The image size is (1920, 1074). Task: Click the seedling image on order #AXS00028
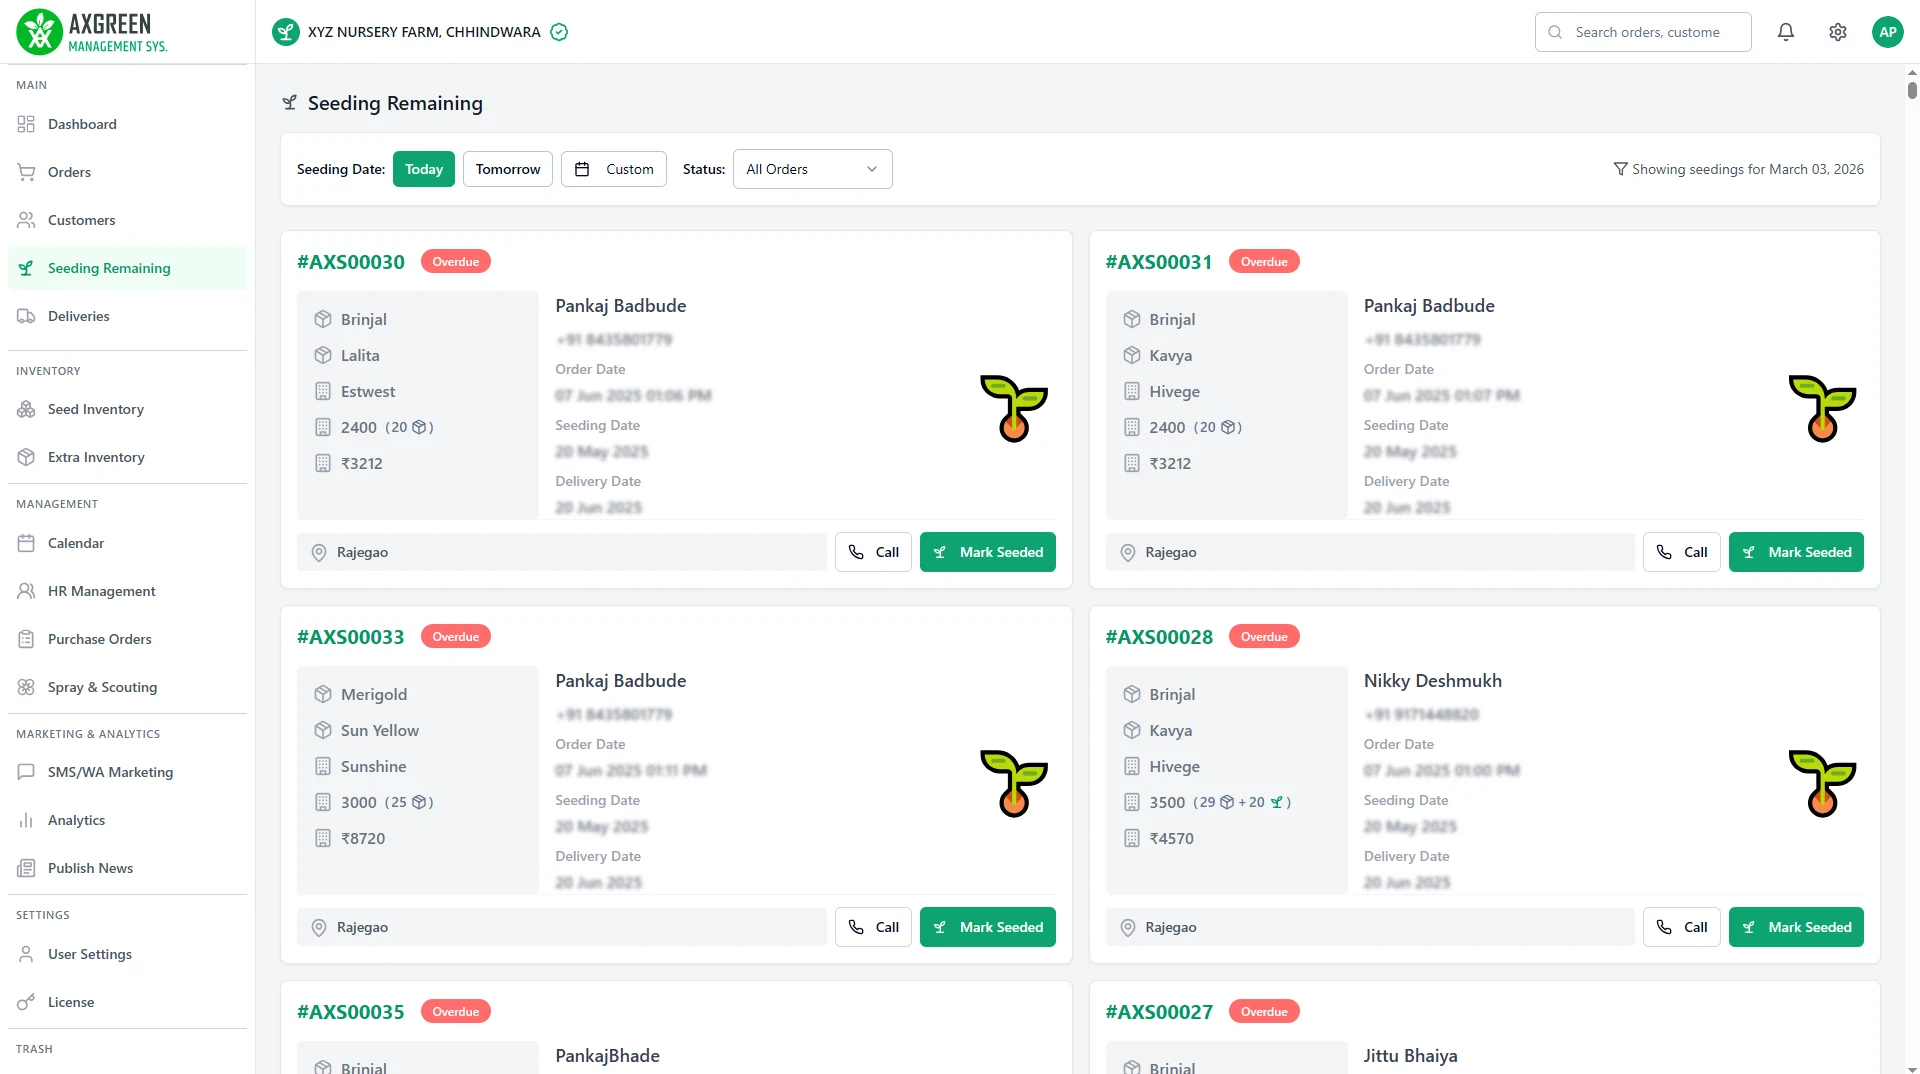[x=1821, y=783]
